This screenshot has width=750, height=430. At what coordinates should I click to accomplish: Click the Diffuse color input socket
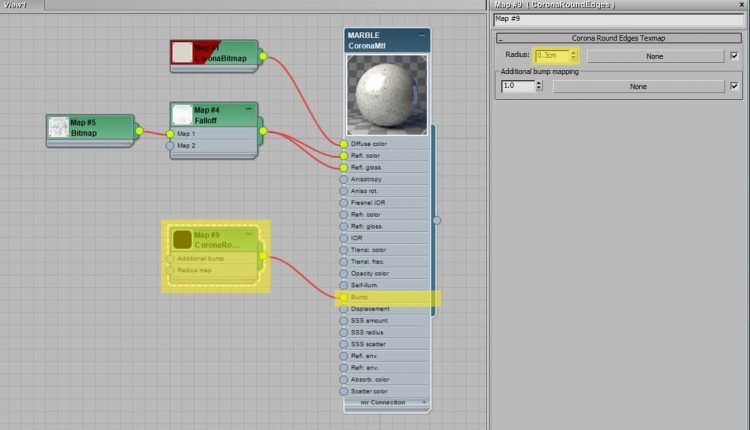pos(343,144)
